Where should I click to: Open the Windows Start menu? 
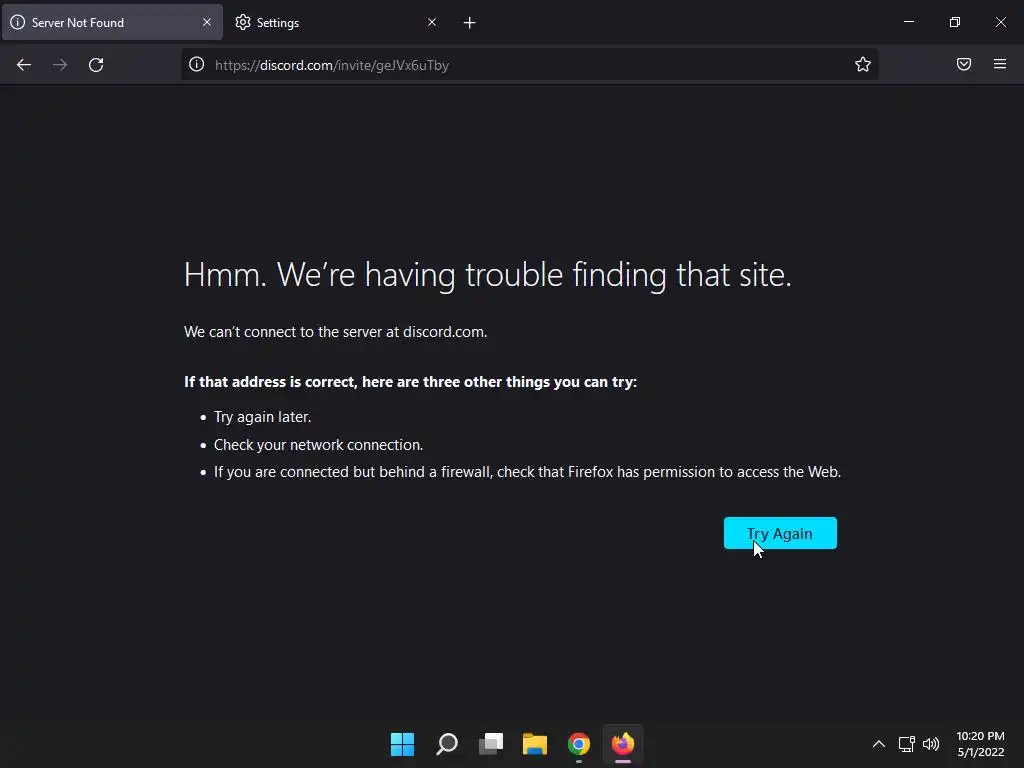(402, 744)
